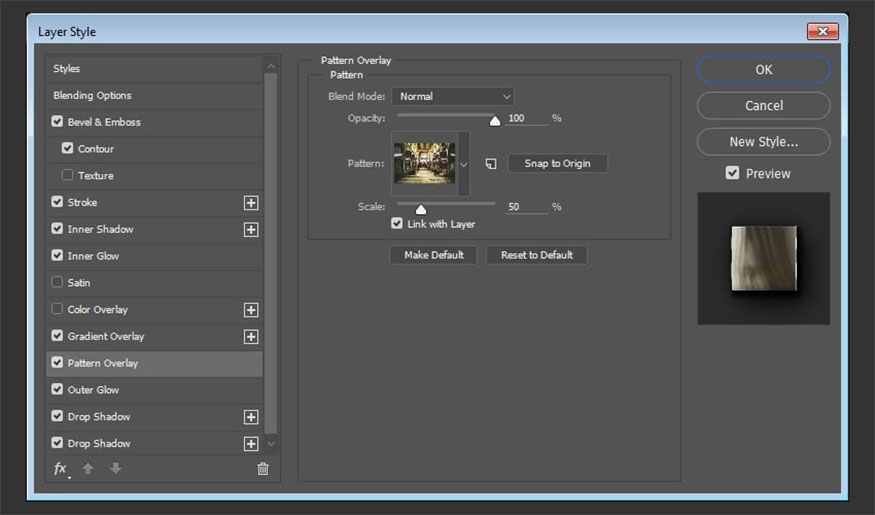The width and height of the screenshot is (875, 515).
Task: Click the move effect down arrow
Action: click(115, 468)
